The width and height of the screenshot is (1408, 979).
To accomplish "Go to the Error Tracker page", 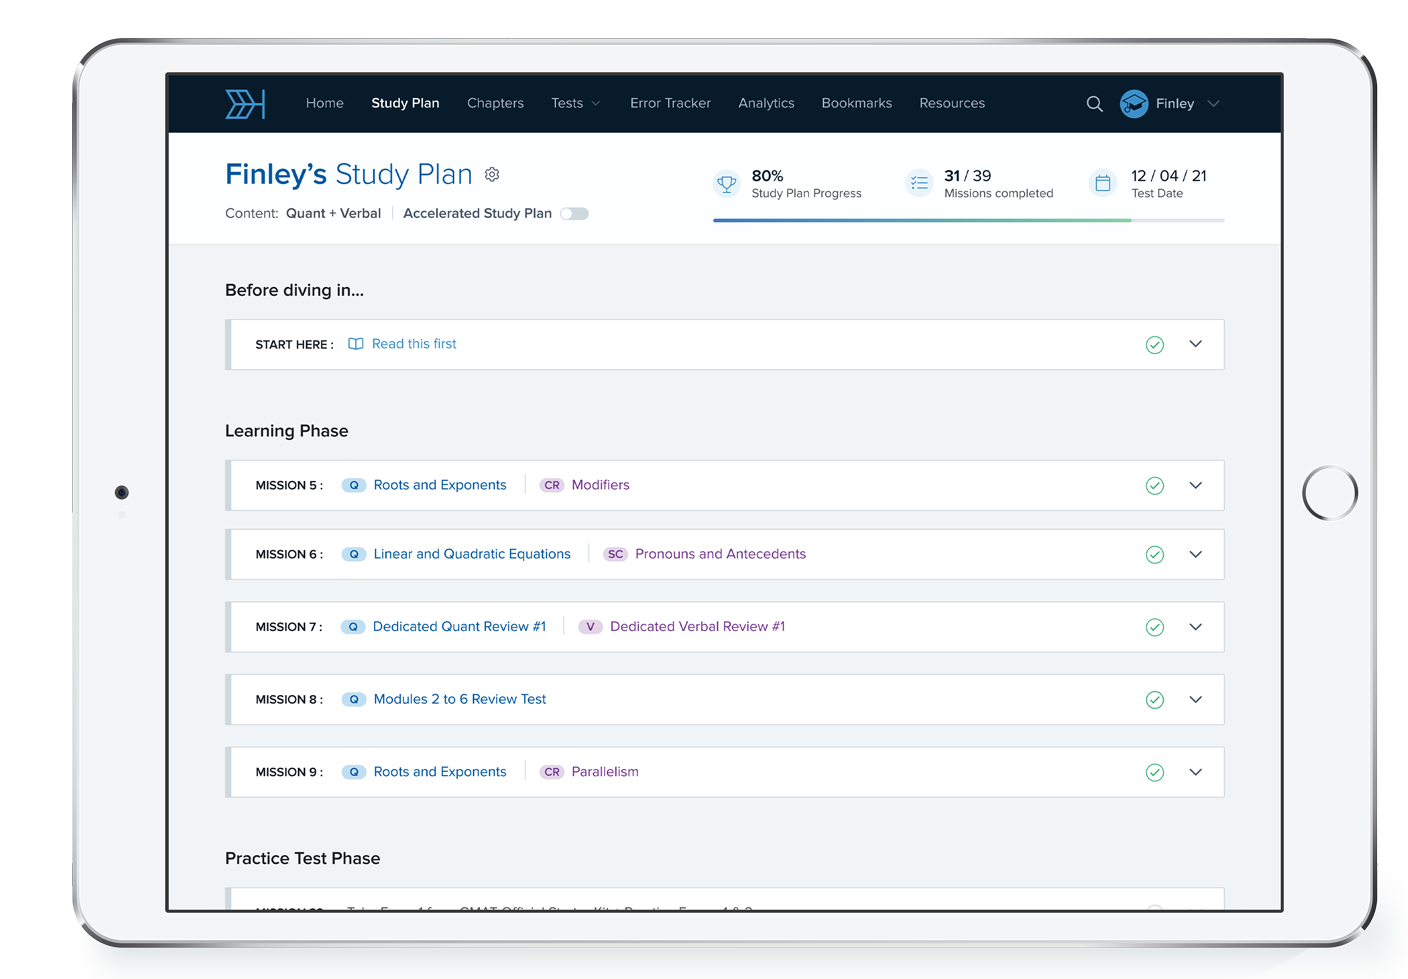I will (x=670, y=104).
